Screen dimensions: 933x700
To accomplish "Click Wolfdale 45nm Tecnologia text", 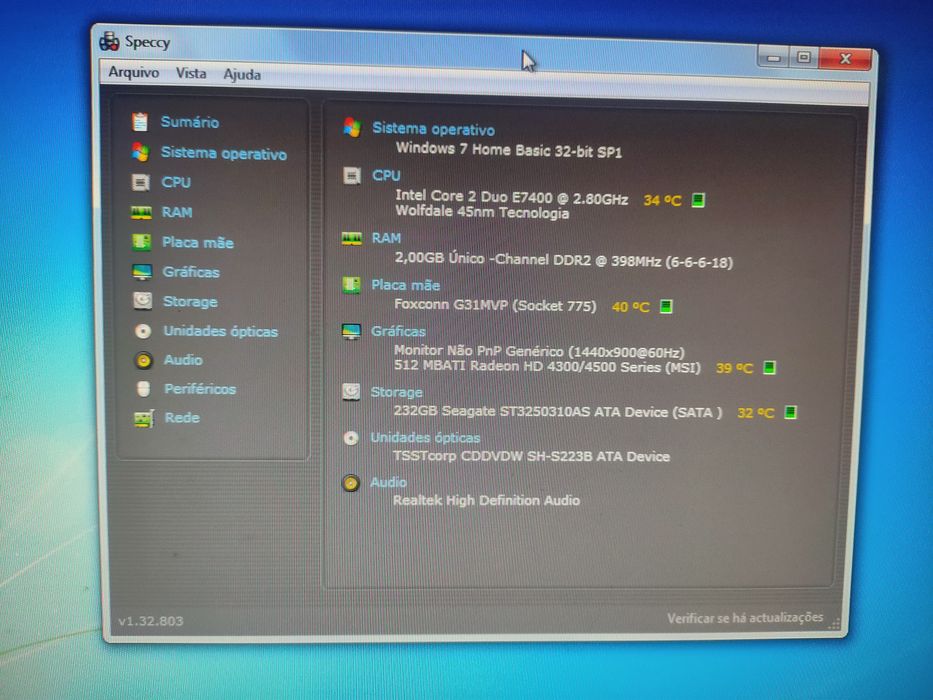I will (x=482, y=212).
